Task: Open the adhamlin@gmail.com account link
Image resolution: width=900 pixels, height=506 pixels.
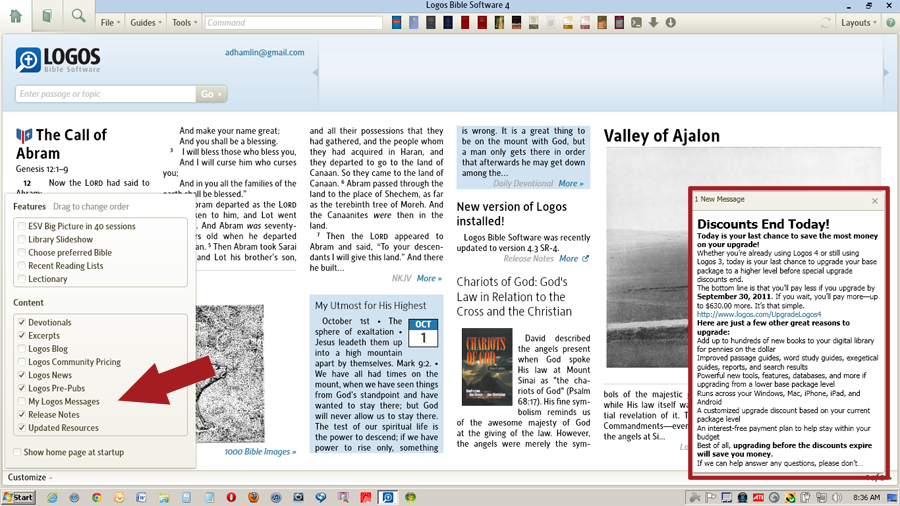Action: pos(265,52)
